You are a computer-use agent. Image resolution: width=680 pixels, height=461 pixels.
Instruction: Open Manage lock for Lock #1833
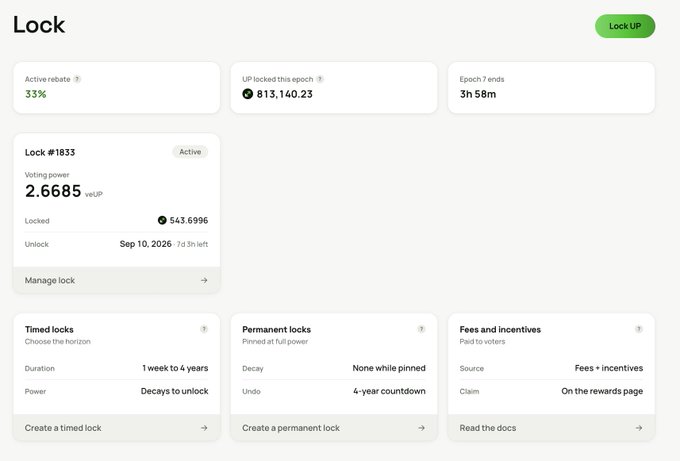pos(117,280)
